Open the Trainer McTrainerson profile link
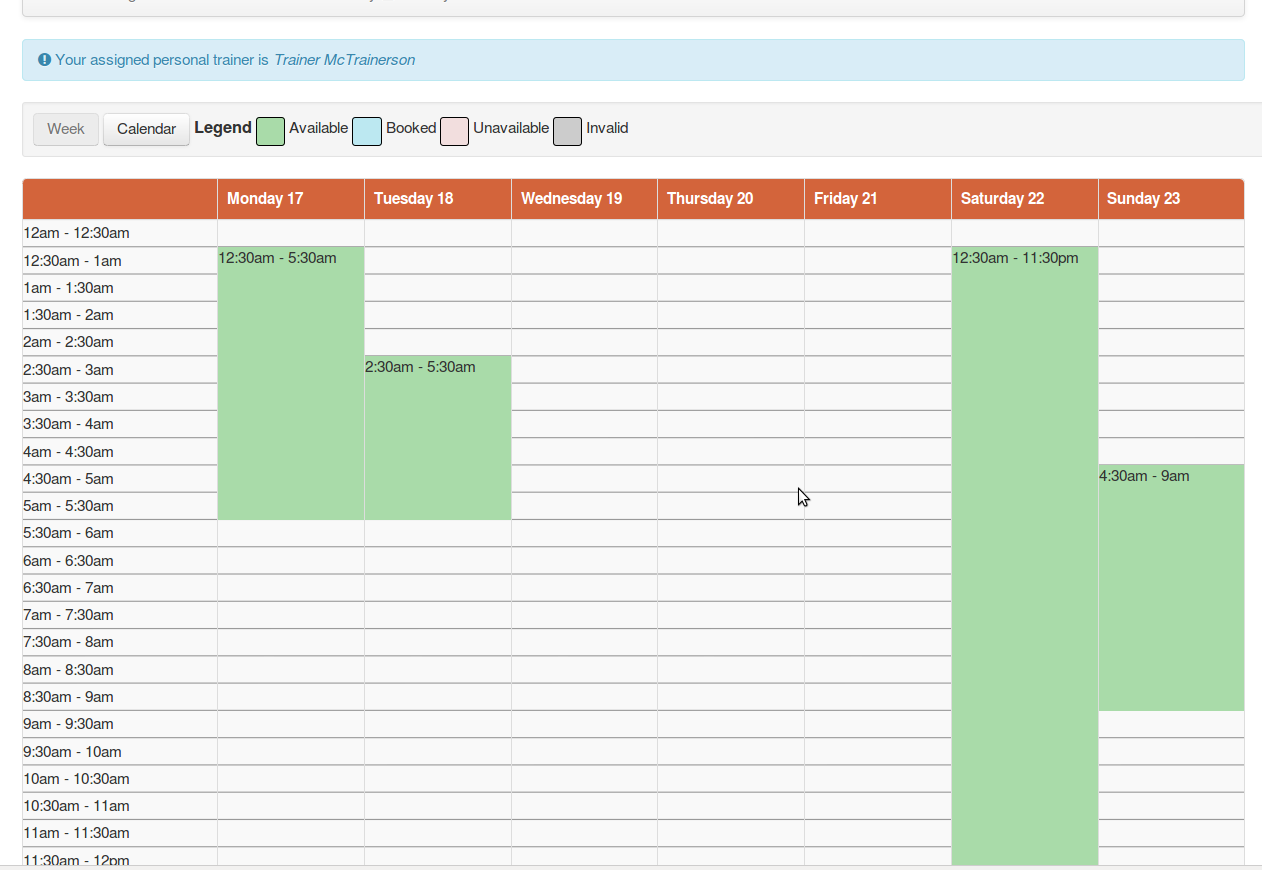 tap(344, 60)
